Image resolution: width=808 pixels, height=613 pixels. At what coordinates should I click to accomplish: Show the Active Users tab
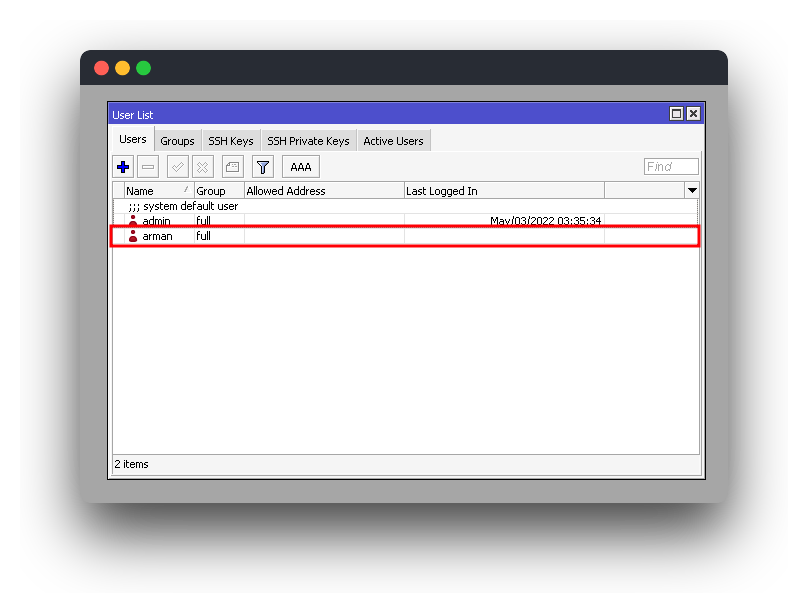pyautogui.click(x=393, y=141)
